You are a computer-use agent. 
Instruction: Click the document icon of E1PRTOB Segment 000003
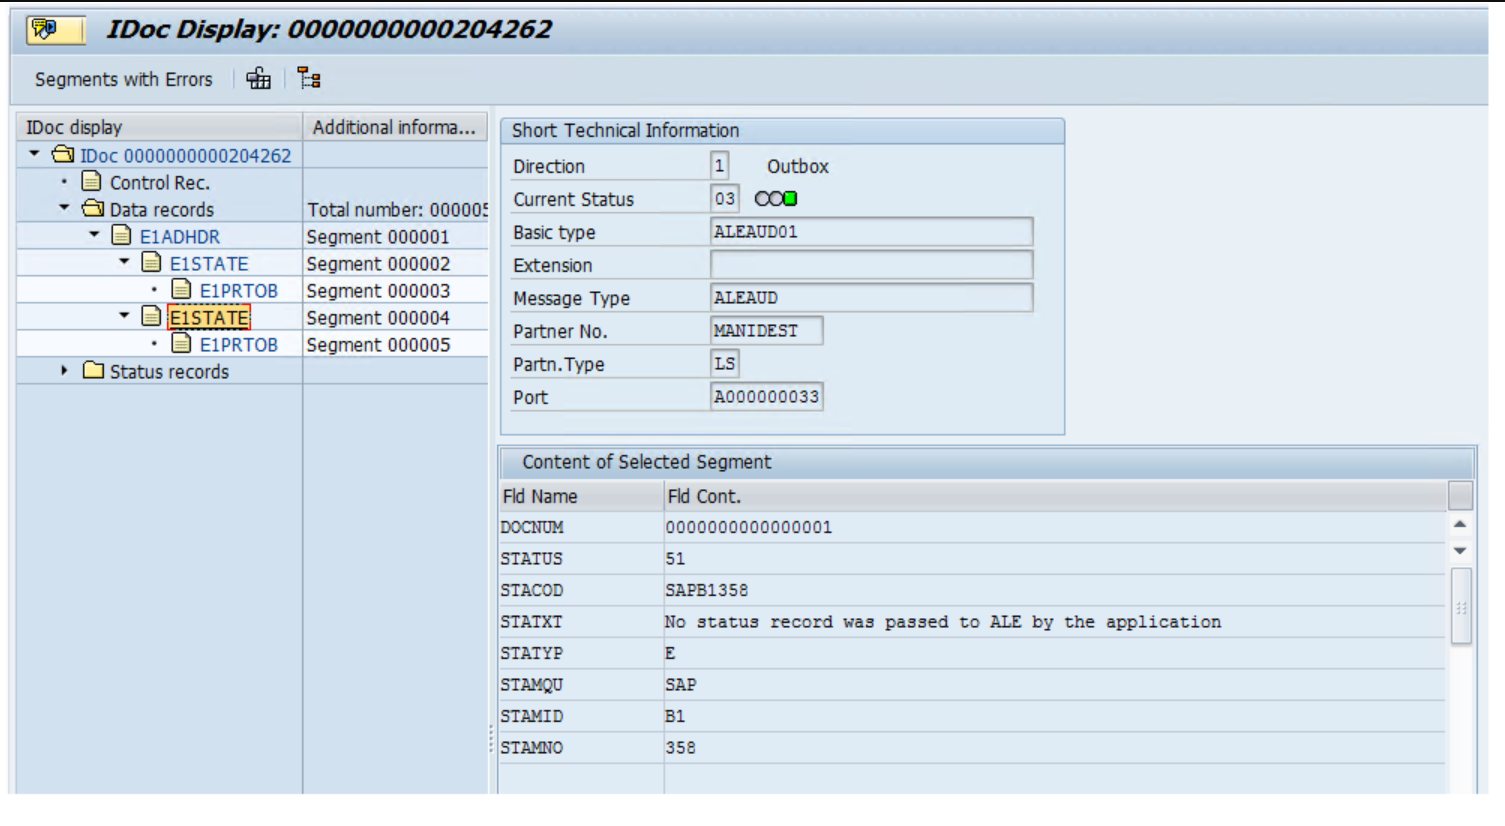coord(182,290)
